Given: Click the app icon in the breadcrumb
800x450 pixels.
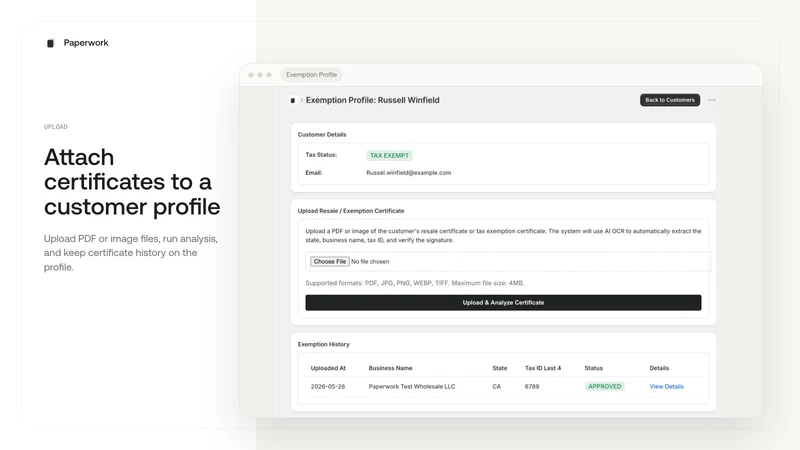Looking at the screenshot, I should (x=292, y=101).
